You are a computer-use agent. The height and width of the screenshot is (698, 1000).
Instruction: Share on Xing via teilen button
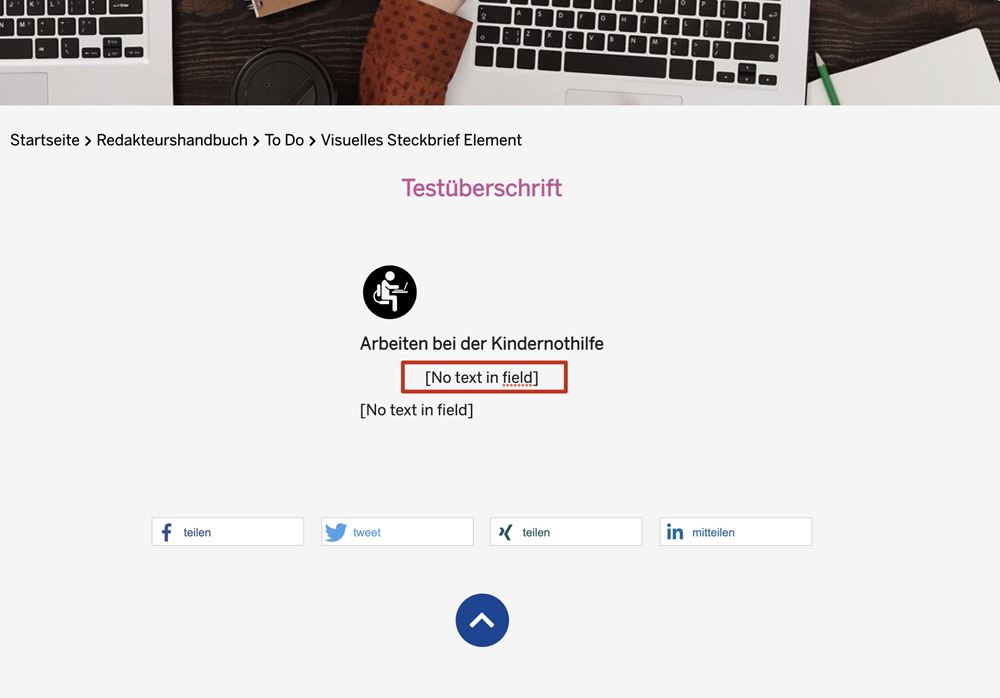pyautogui.click(x=566, y=531)
